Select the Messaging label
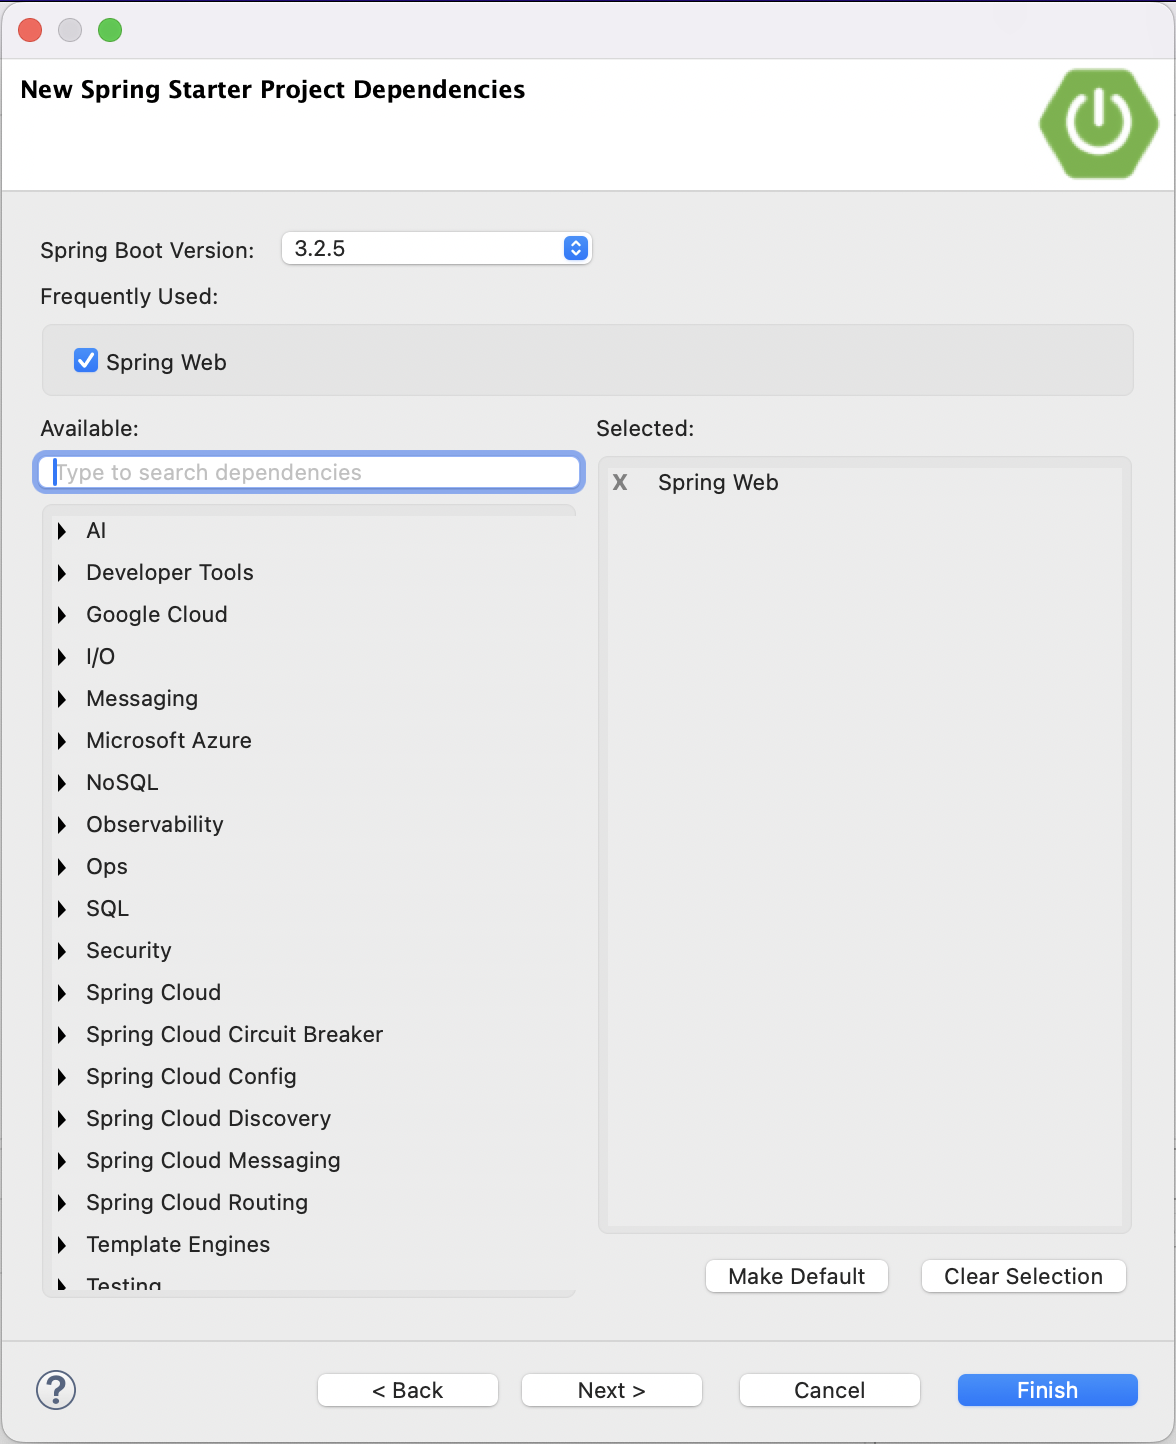This screenshot has width=1176, height=1444. pos(142,699)
